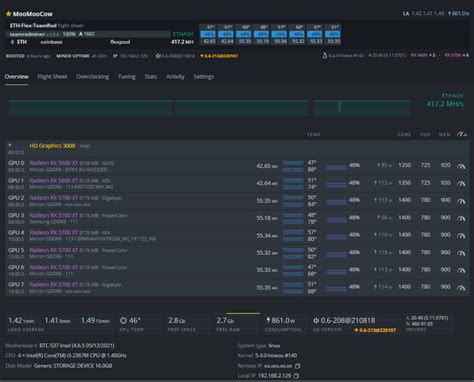Click GPU 0 hashrate value 42.65
This screenshot has width=474, height=382.
[x=267, y=166]
